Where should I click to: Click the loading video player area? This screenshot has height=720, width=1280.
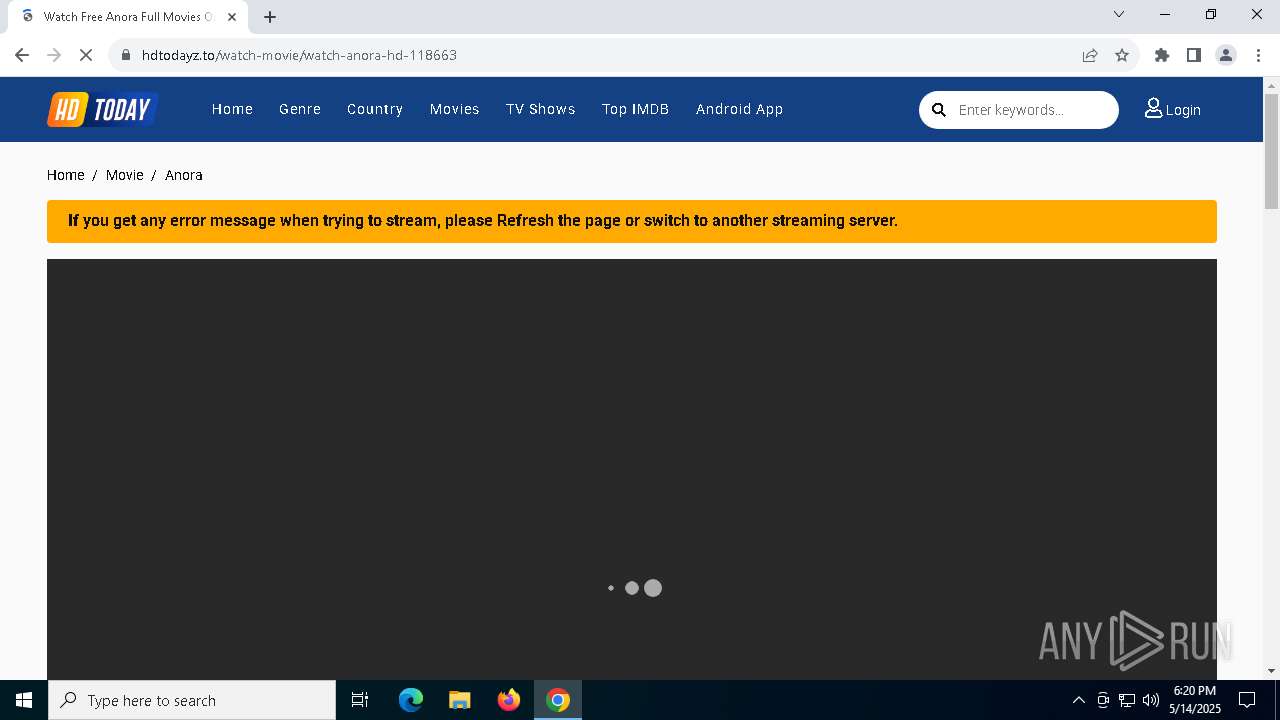(632, 470)
